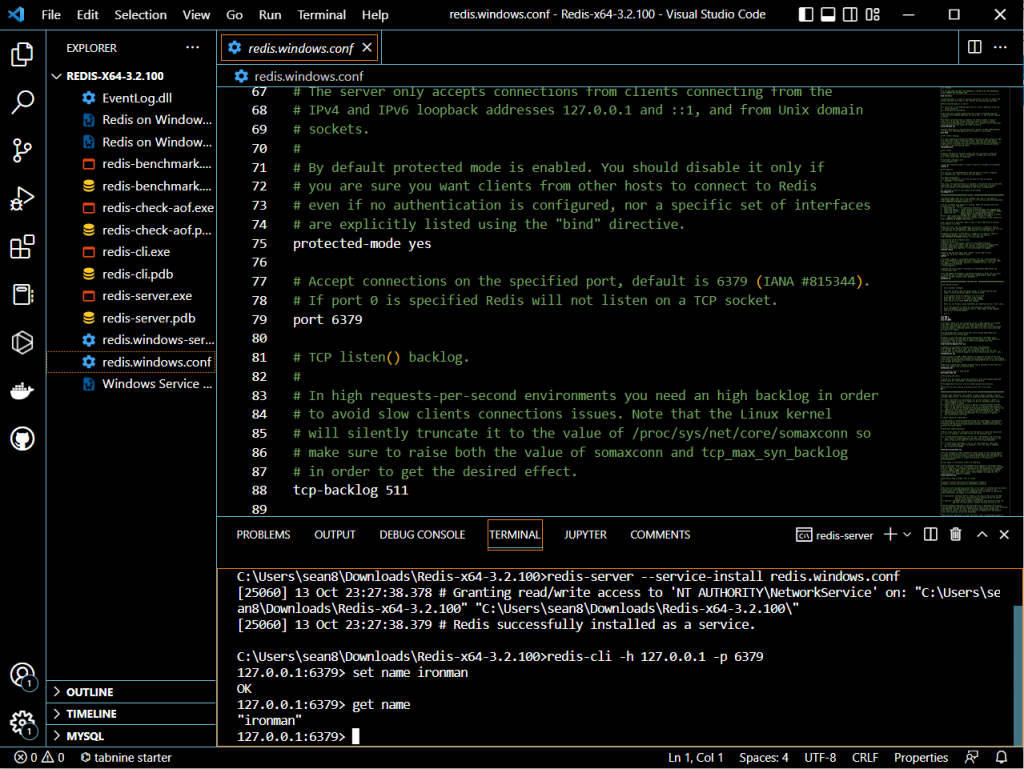Screen dimensions: 1024x769
Task: Toggle Primary Side Bar layout icon
Action: point(806,14)
